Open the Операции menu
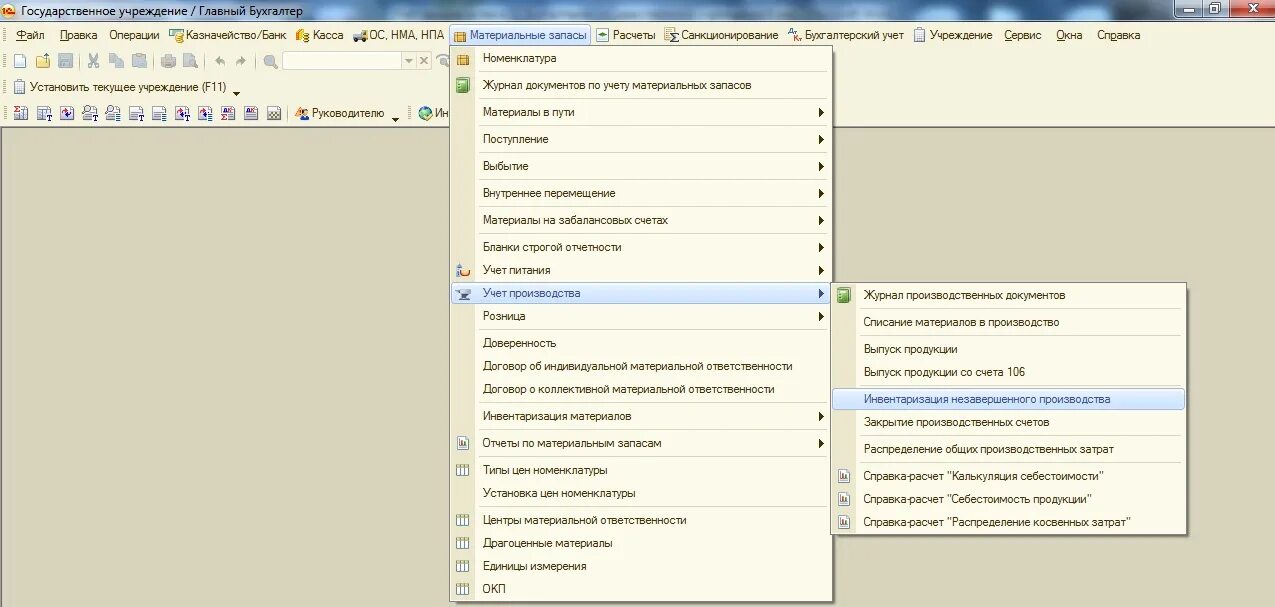 tap(134, 35)
